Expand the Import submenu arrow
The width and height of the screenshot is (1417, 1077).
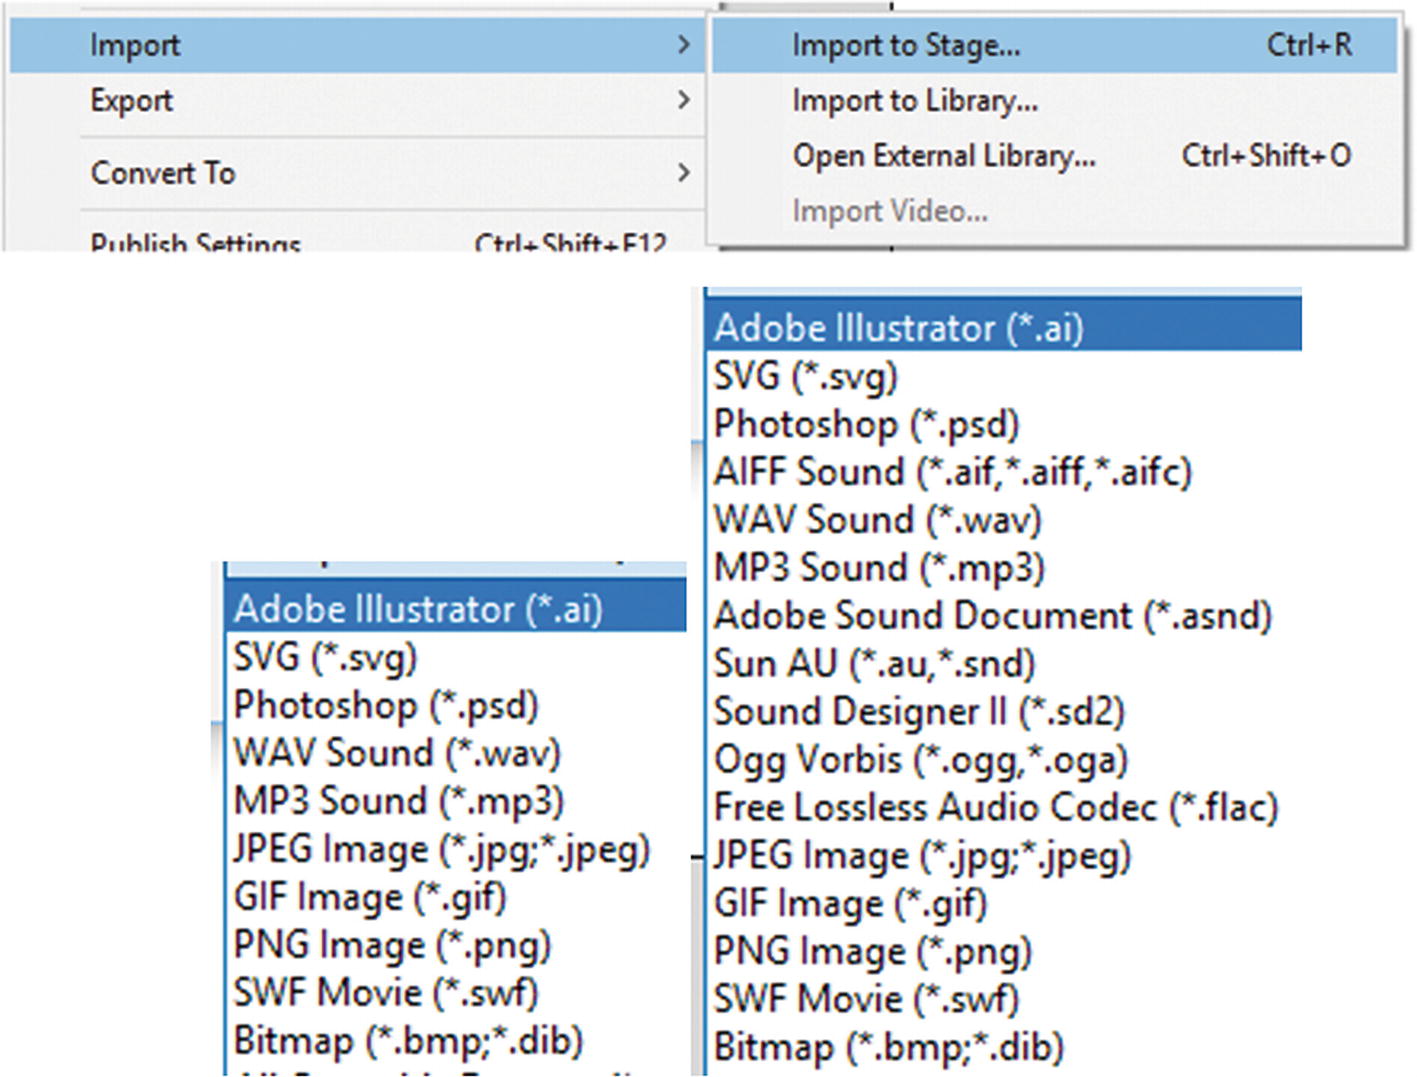pos(683,45)
